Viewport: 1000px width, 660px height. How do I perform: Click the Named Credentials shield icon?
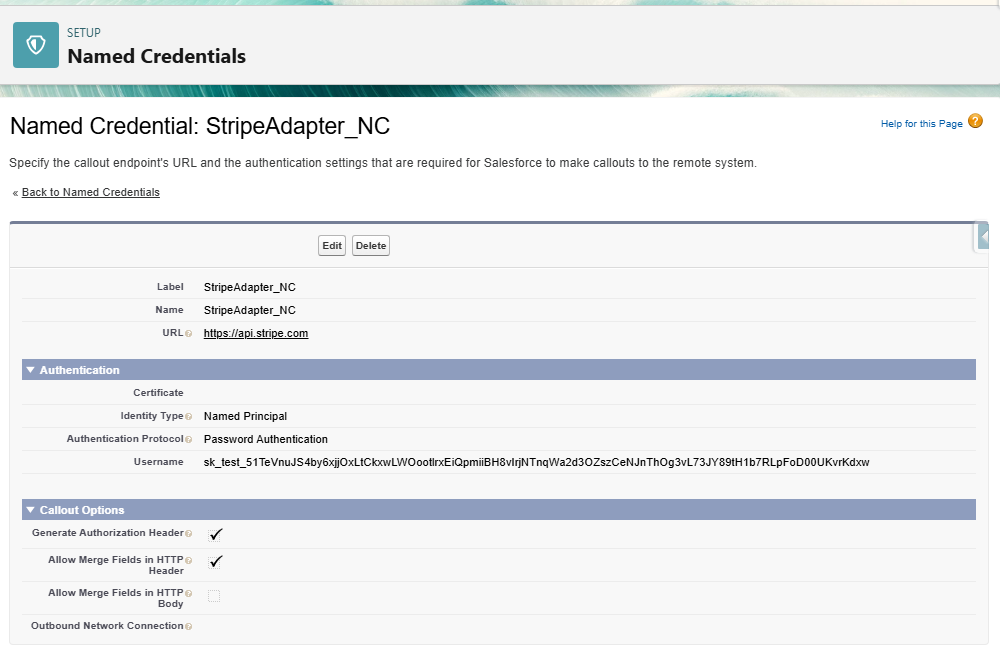[x=36, y=45]
